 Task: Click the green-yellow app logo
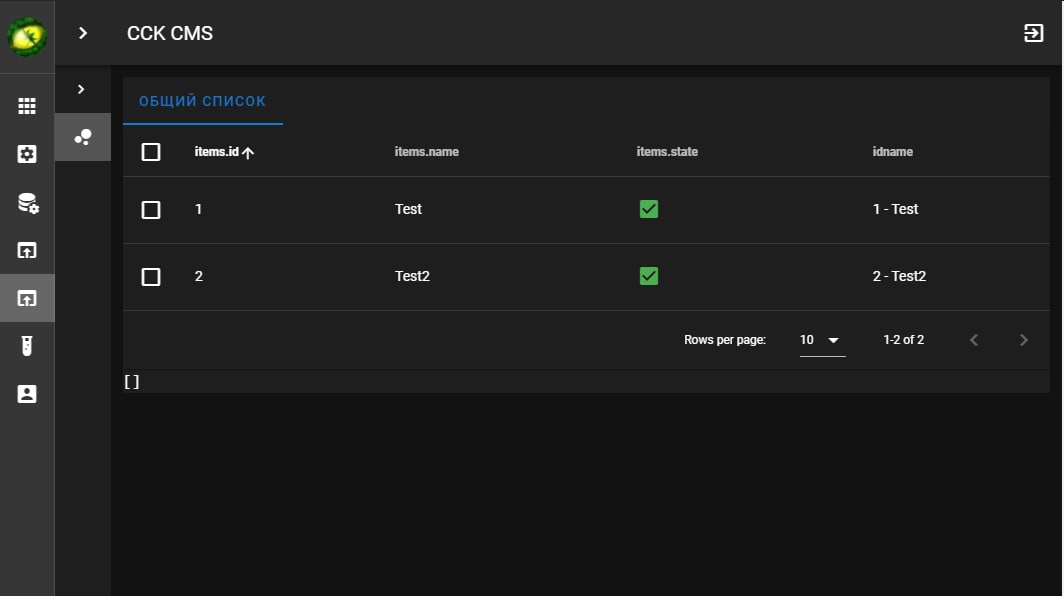[x=27, y=37]
